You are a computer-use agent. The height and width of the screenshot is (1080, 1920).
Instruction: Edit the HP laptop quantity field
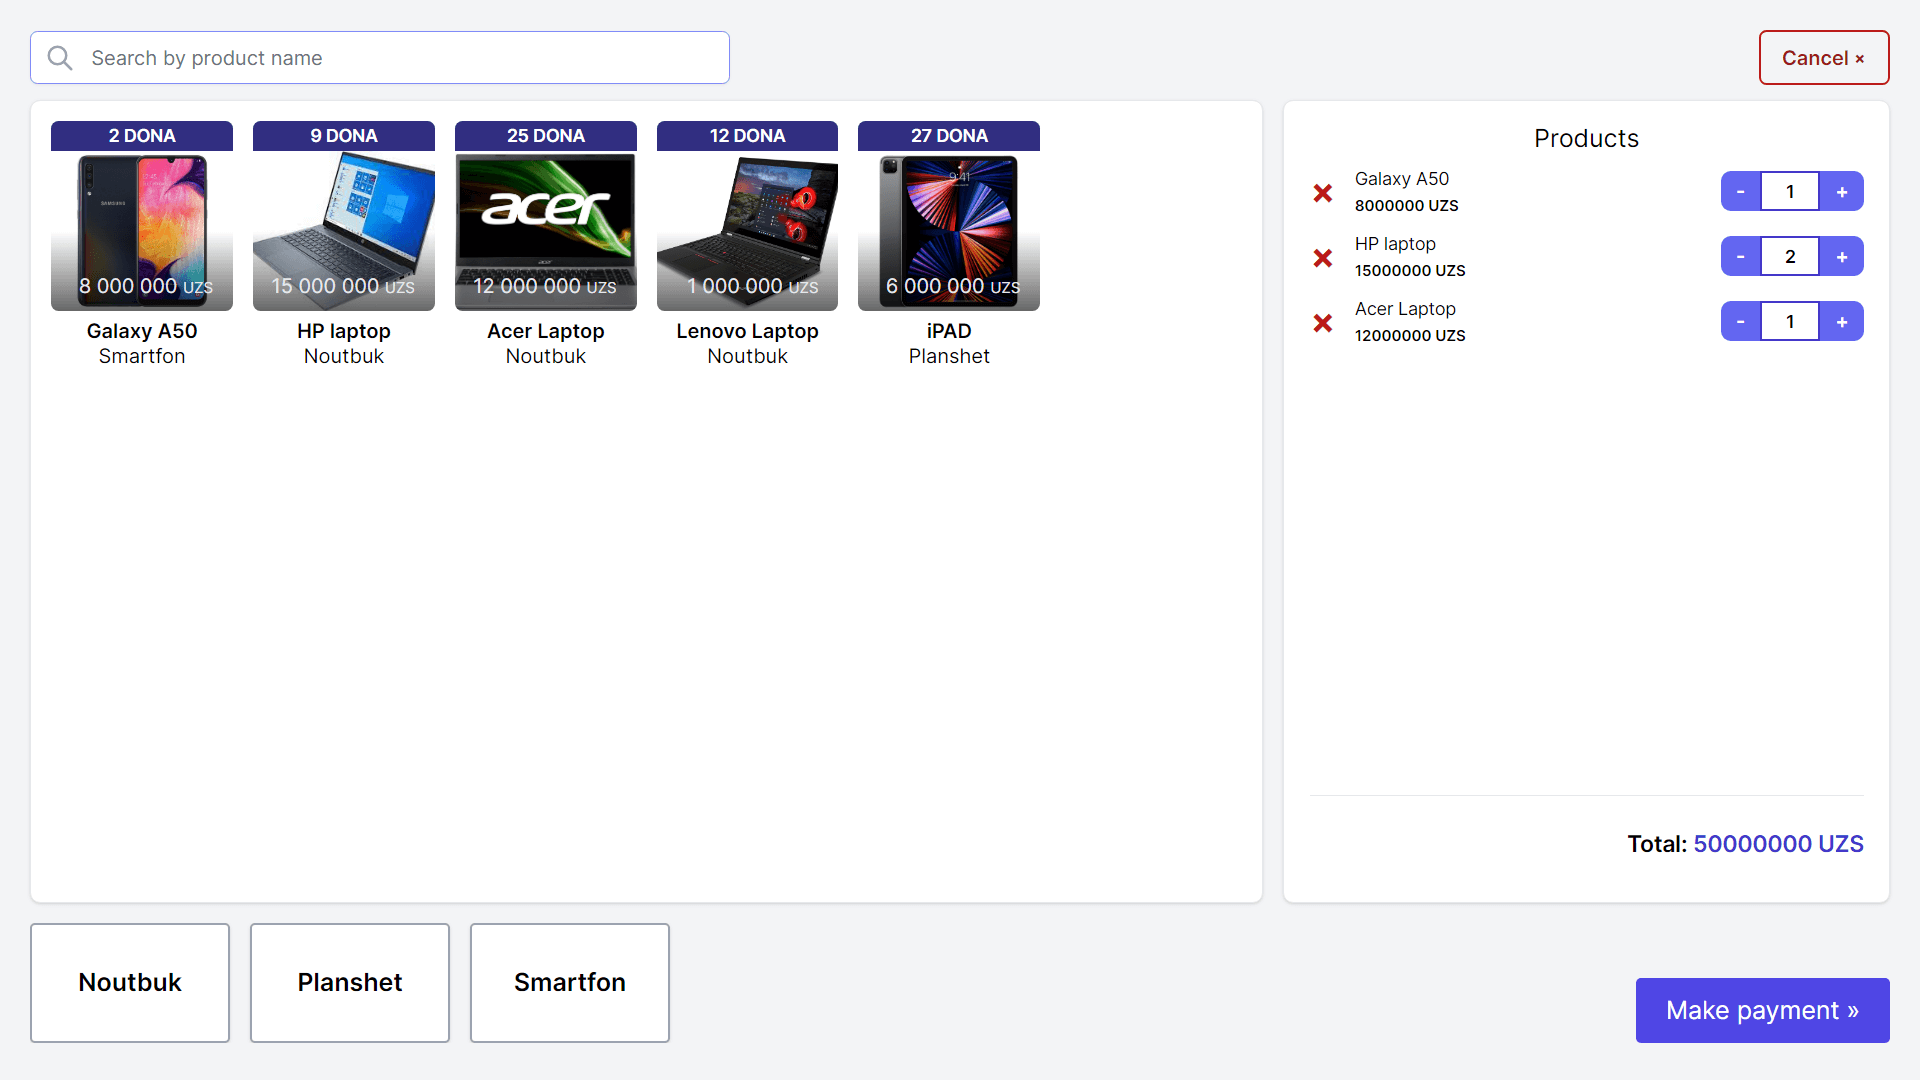point(1790,257)
